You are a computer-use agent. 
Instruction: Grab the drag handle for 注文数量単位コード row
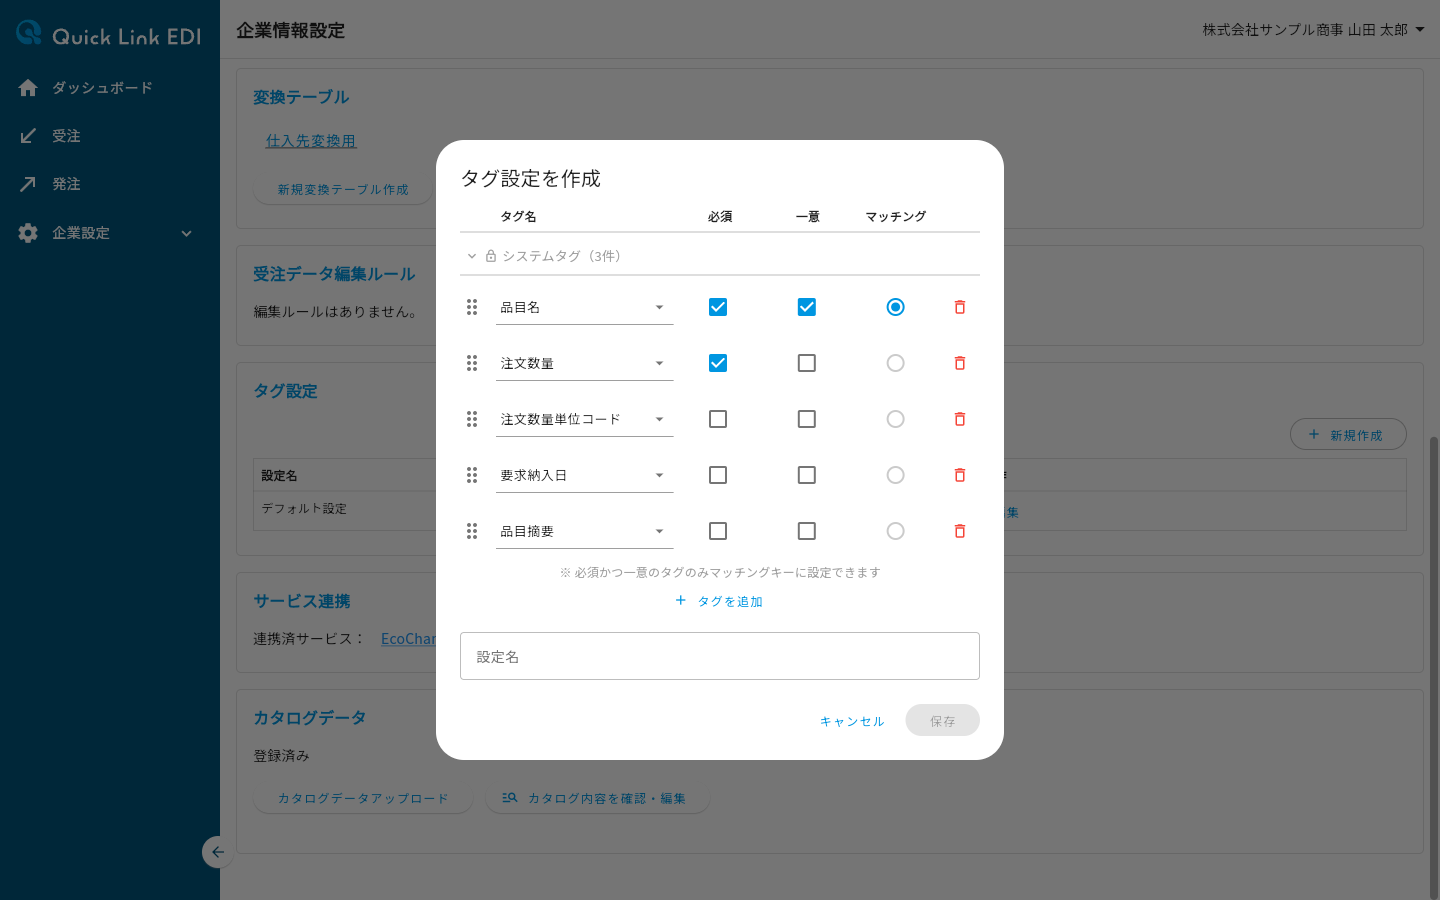point(472,419)
